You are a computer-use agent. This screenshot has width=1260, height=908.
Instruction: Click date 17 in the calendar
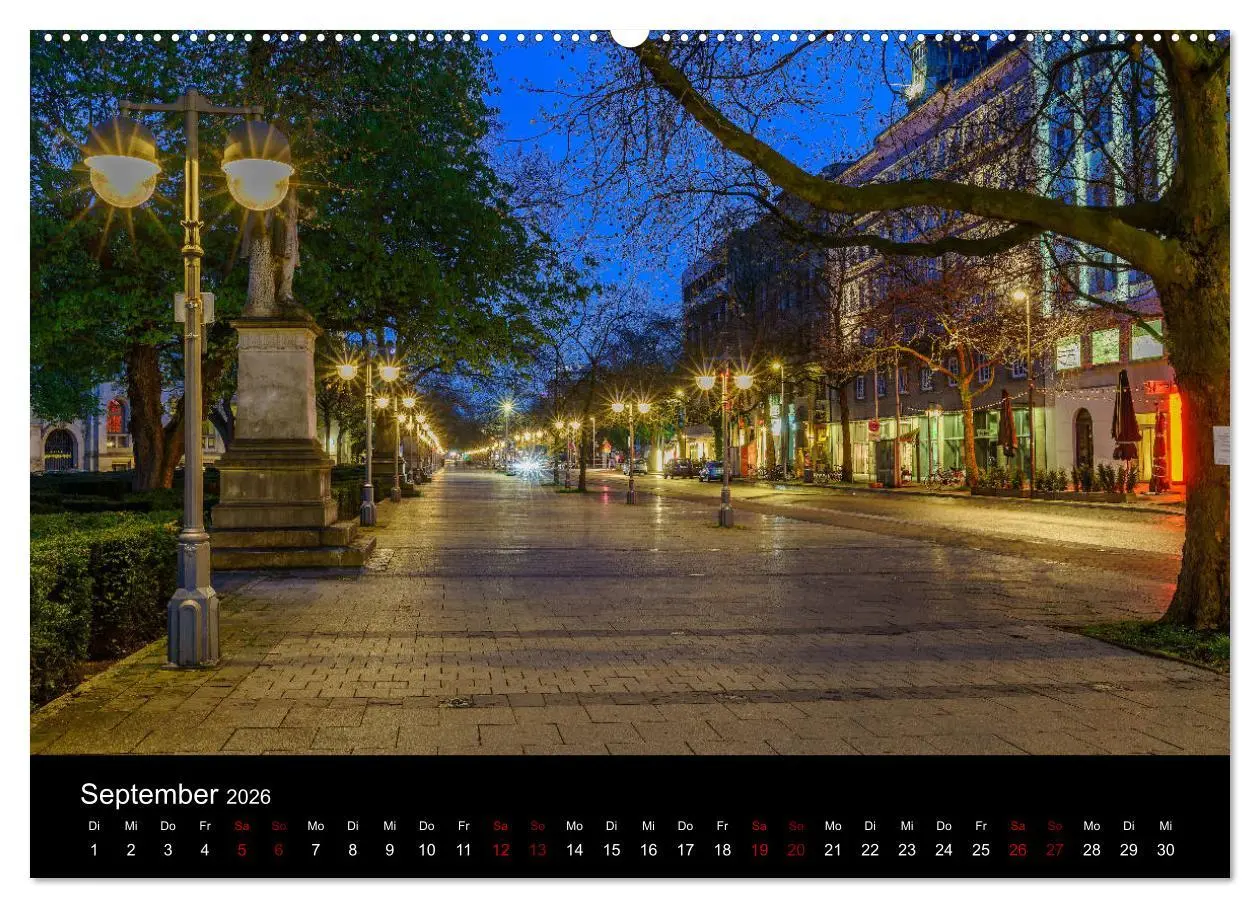point(686,850)
